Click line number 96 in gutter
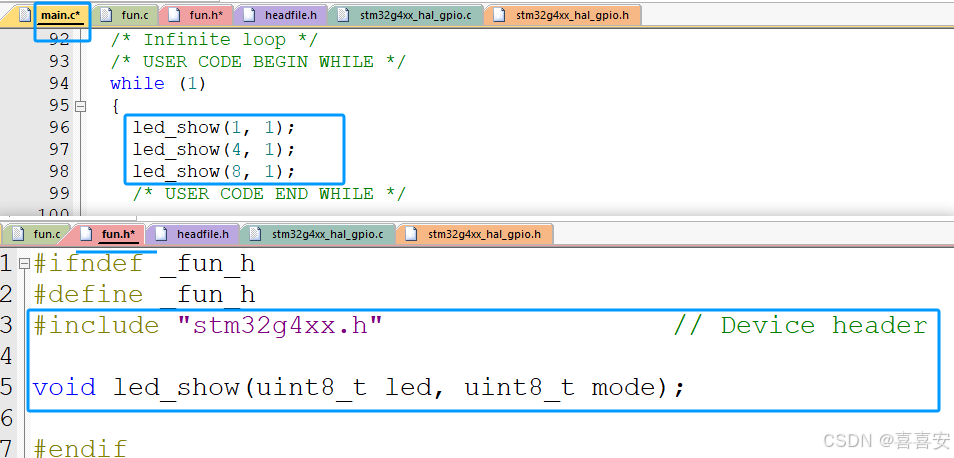 coord(59,128)
